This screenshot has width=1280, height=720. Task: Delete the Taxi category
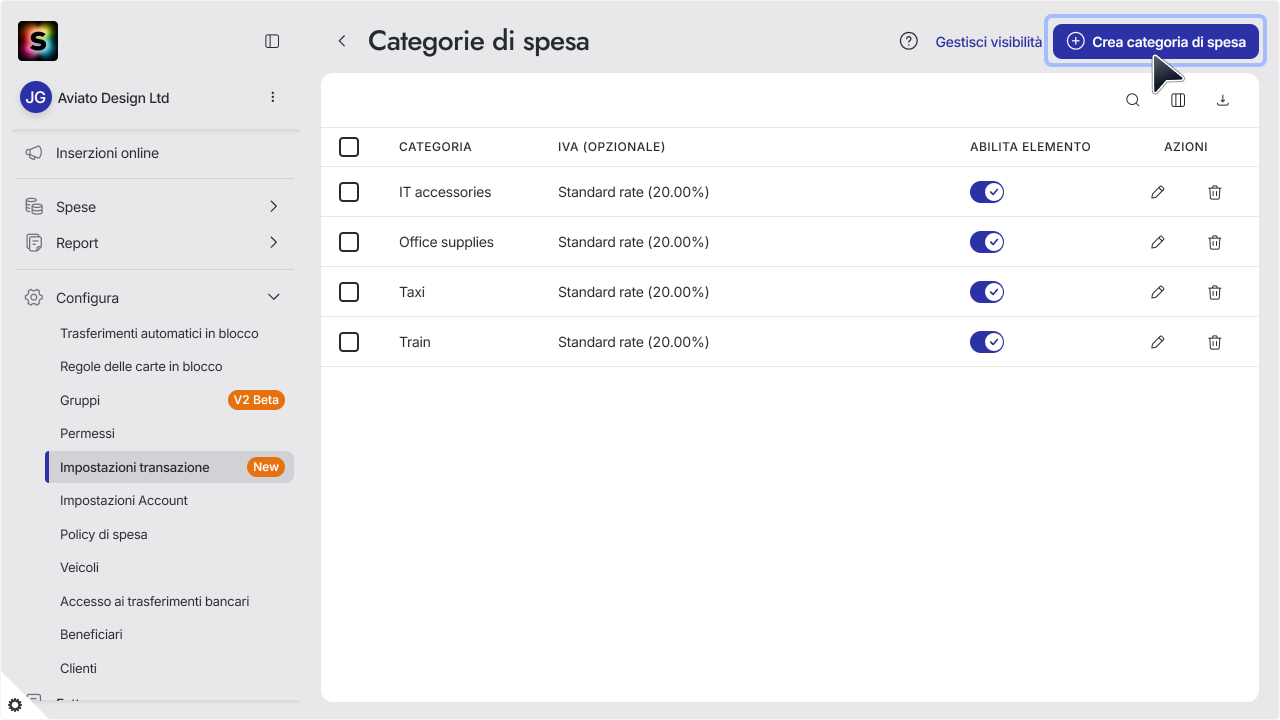pos(1215,292)
